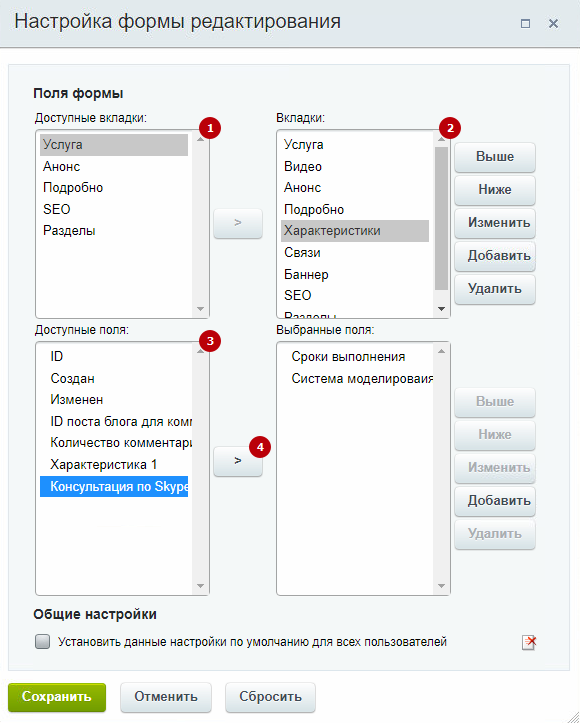Toggle default settings for all users checkbox

[x=42, y=641]
